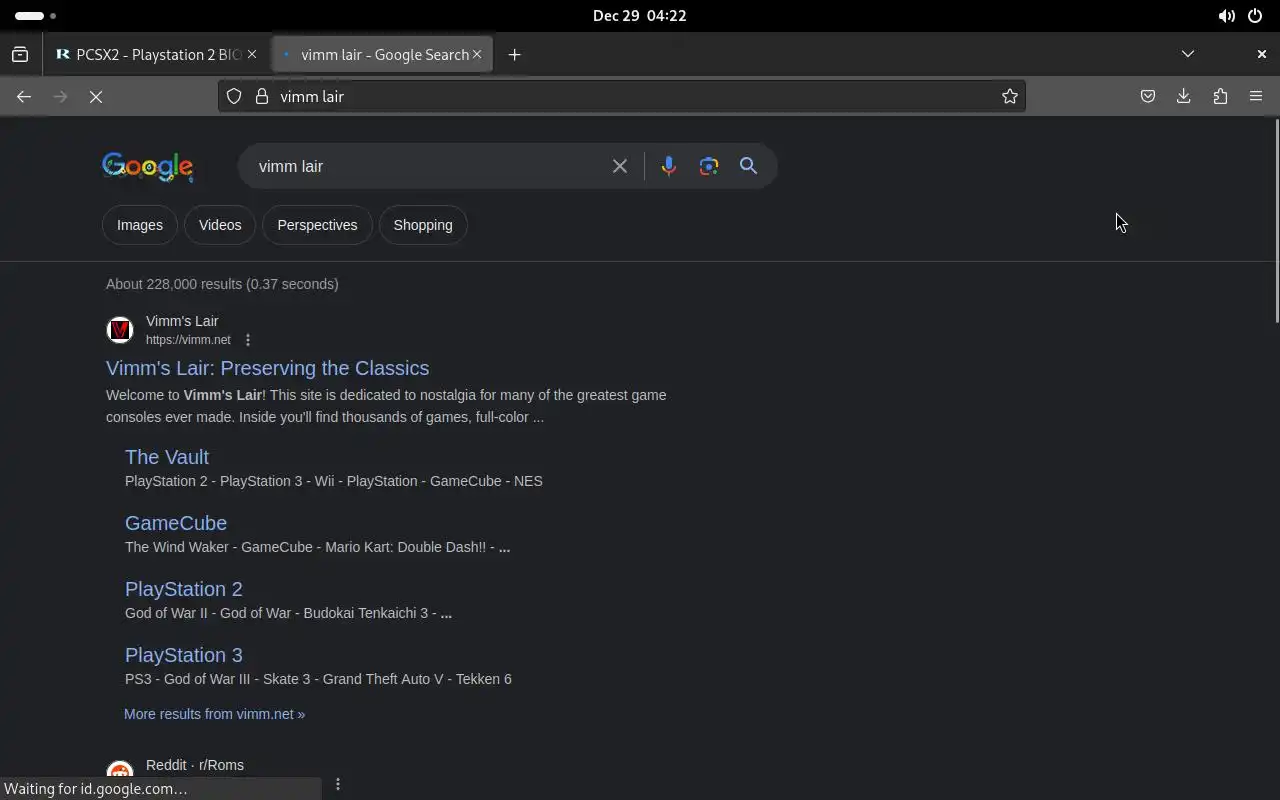Clear the Google search box

(x=620, y=166)
